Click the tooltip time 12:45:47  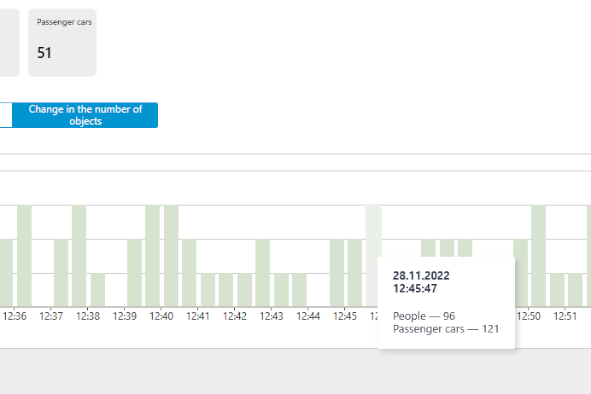click(415, 288)
